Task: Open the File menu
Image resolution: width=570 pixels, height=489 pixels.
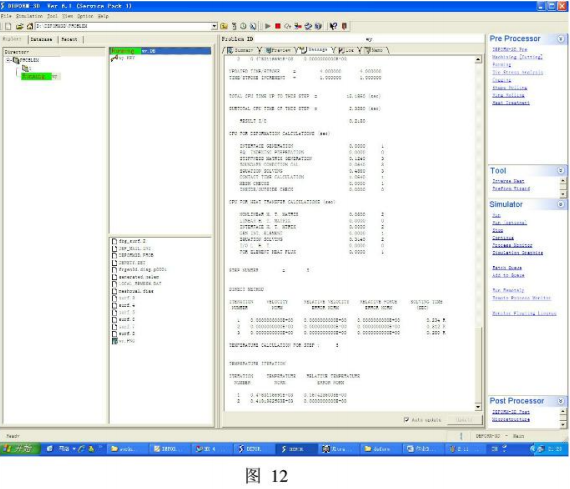Action: (x=6, y=16)
